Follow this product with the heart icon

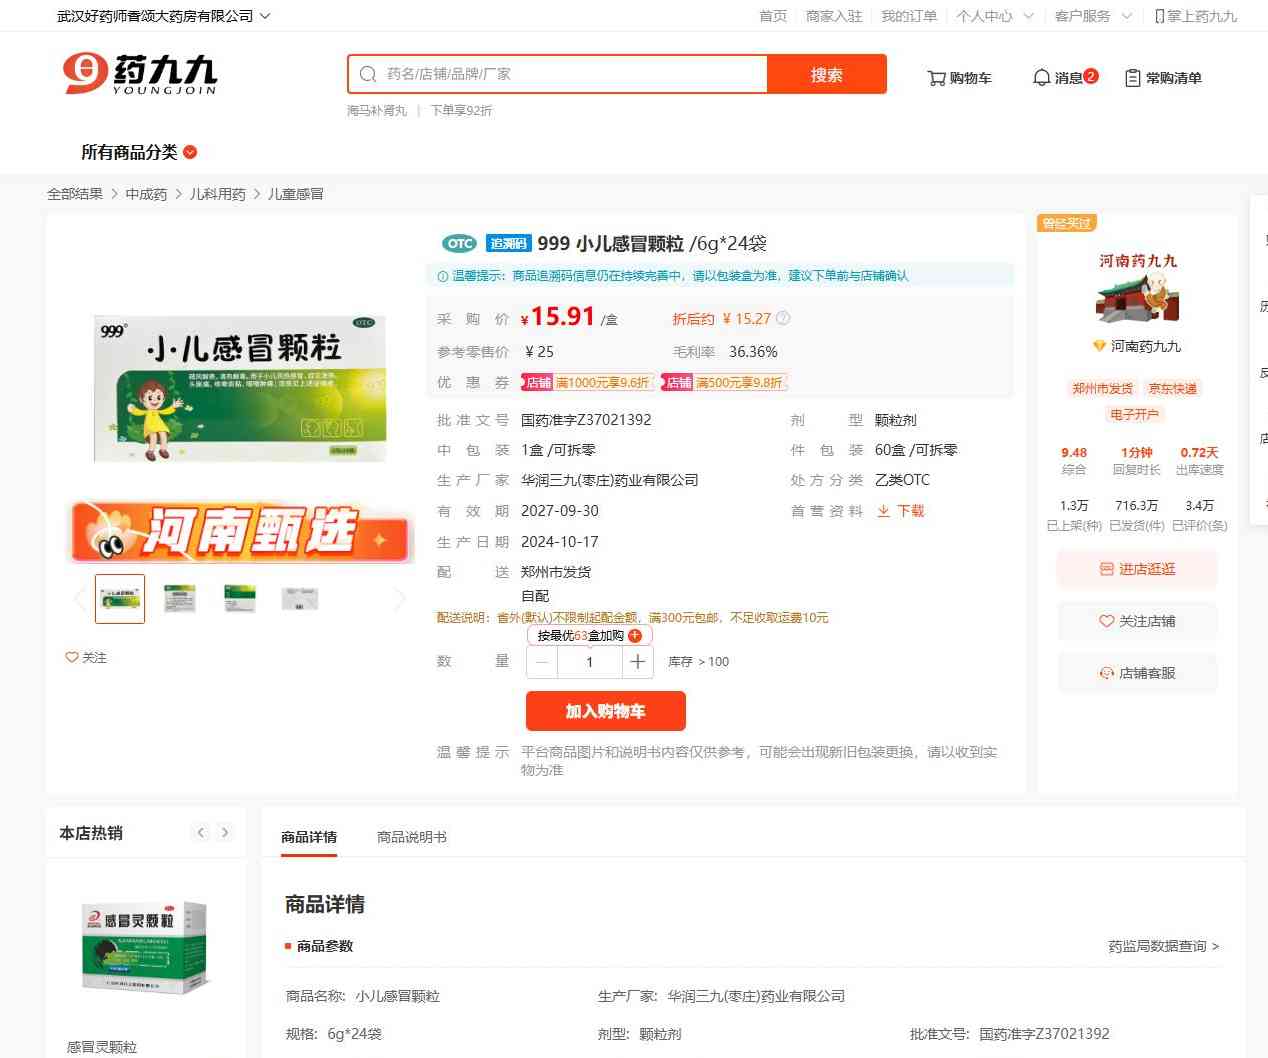click(72, 658)
